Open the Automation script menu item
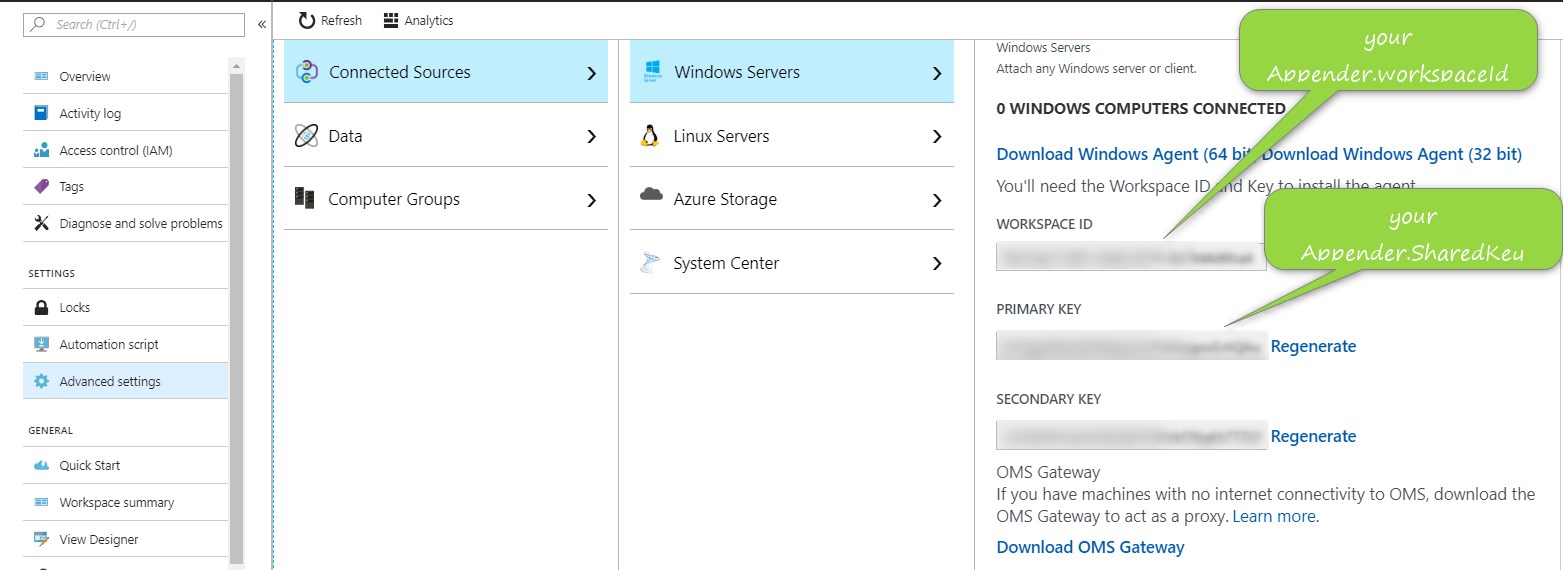The height and width of the screenshot is (570, 1563). (x=109, y=344)
